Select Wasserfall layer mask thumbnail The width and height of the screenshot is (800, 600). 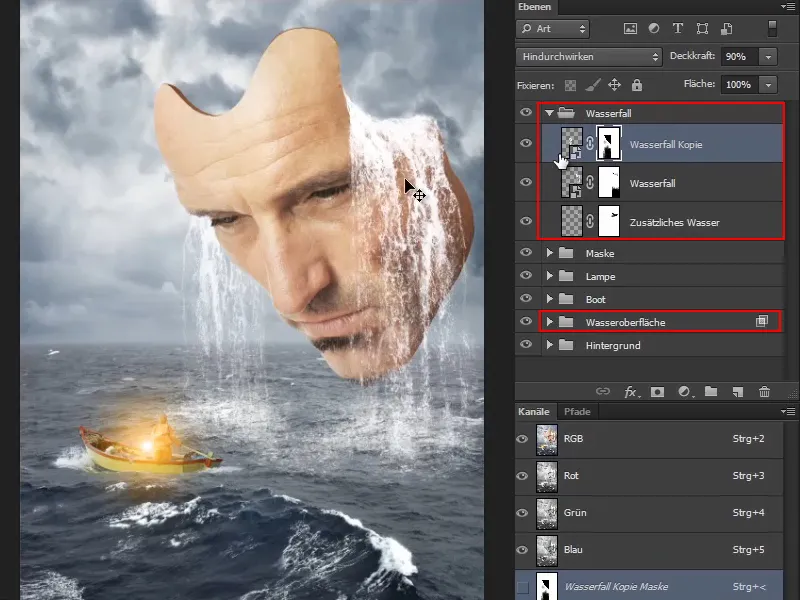click(x=609, y=182)
